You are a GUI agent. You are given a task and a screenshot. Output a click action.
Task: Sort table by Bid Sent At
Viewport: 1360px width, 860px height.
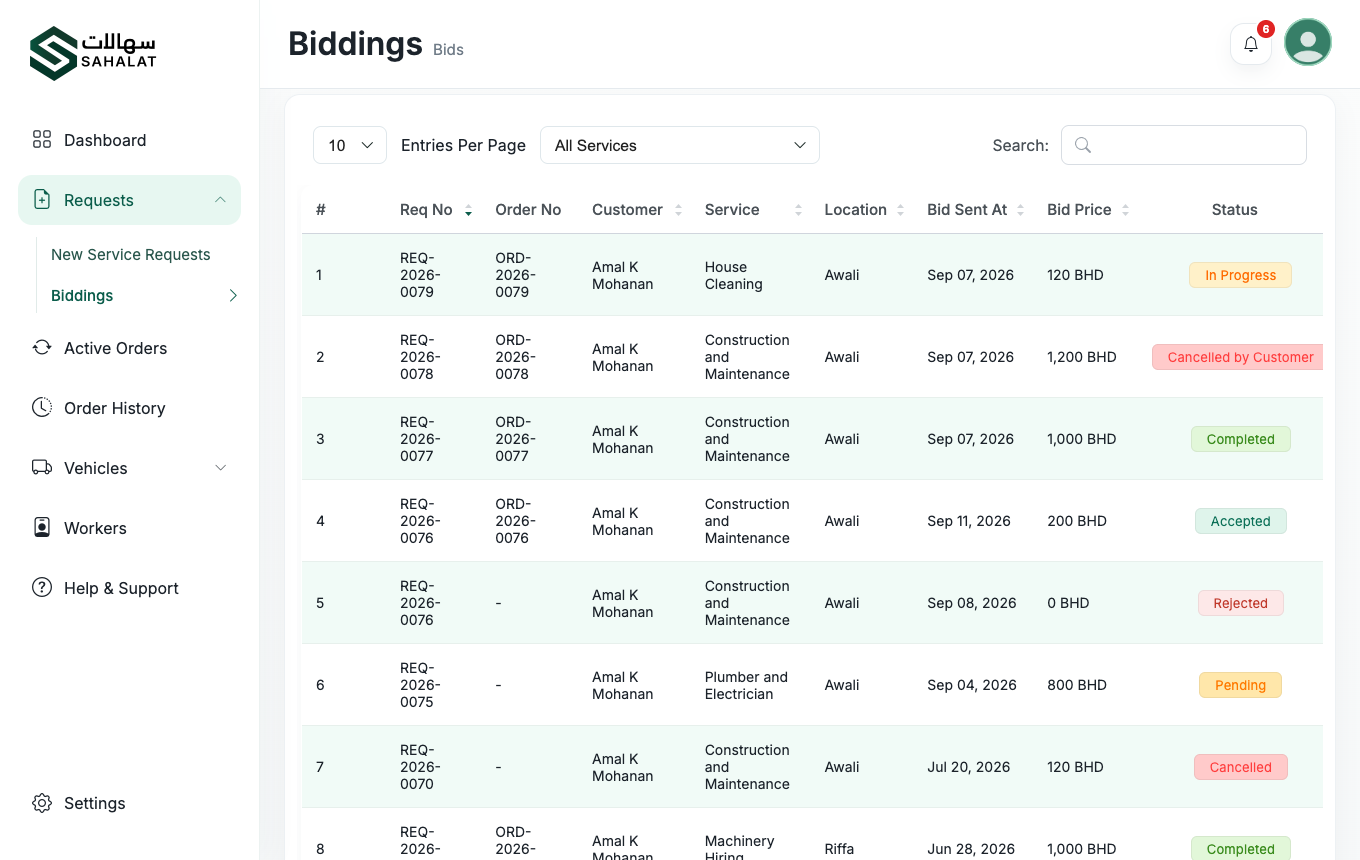coord(976,210)
